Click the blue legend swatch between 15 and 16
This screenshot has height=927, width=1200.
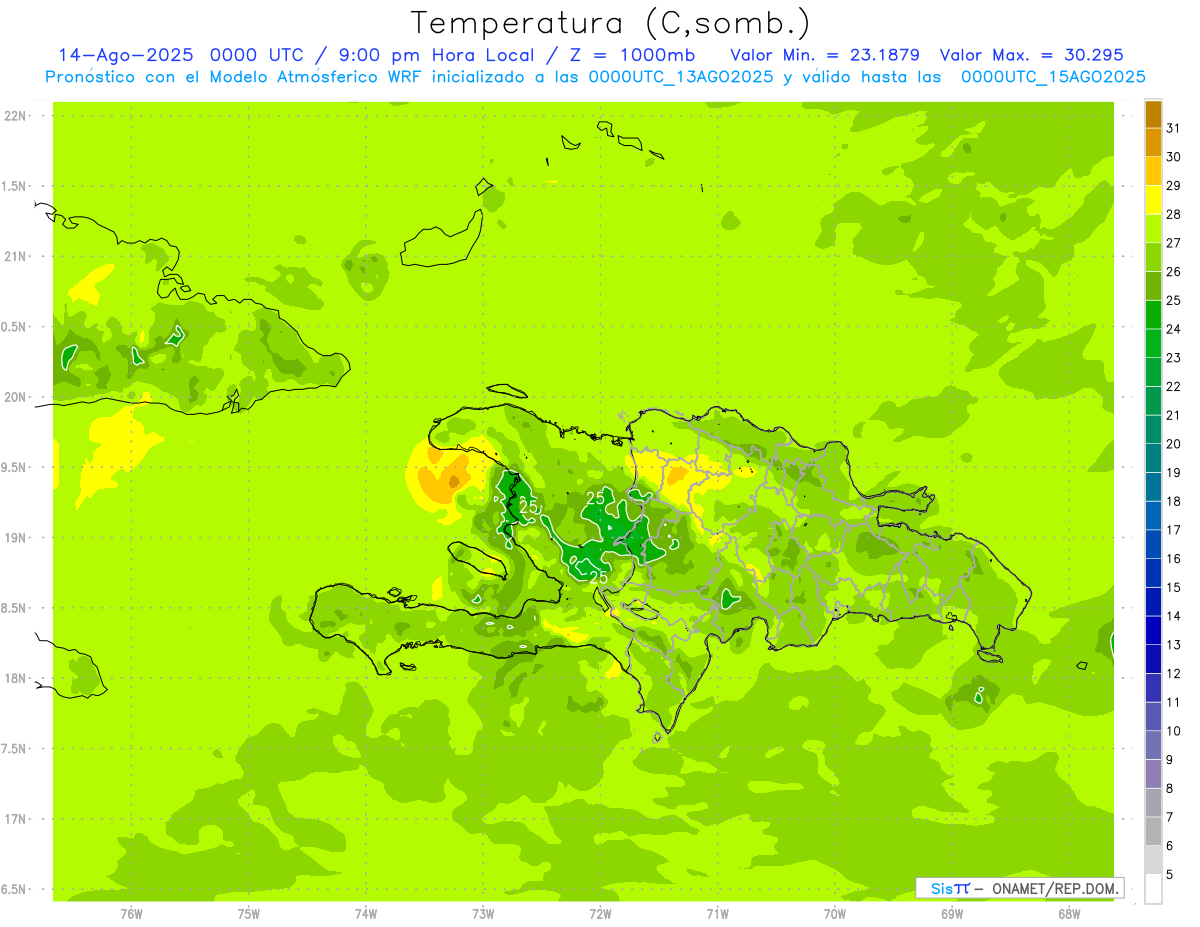tap(1153, 573)
